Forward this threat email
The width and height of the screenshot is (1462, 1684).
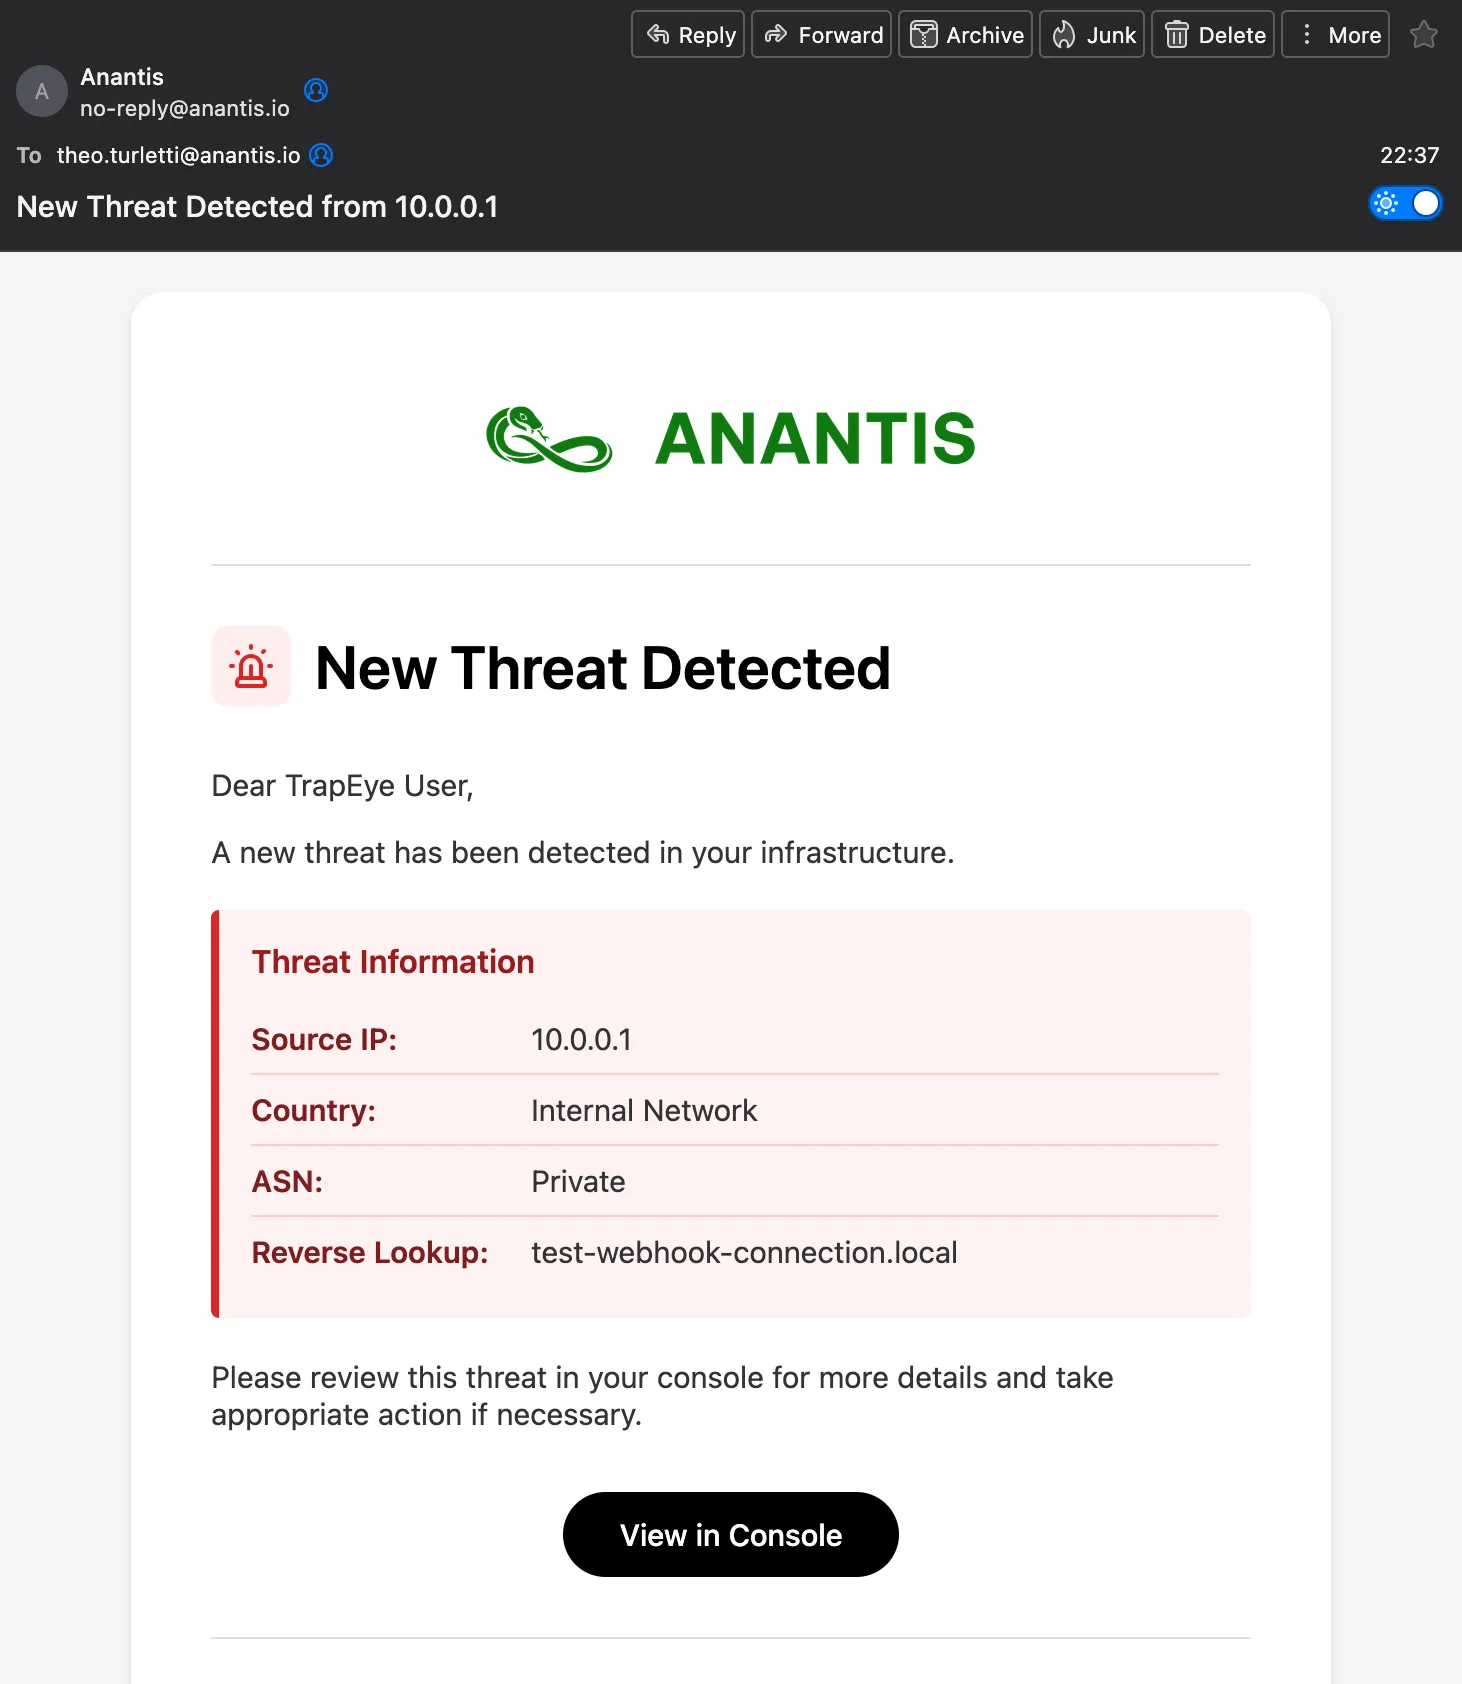coord(821,35)
